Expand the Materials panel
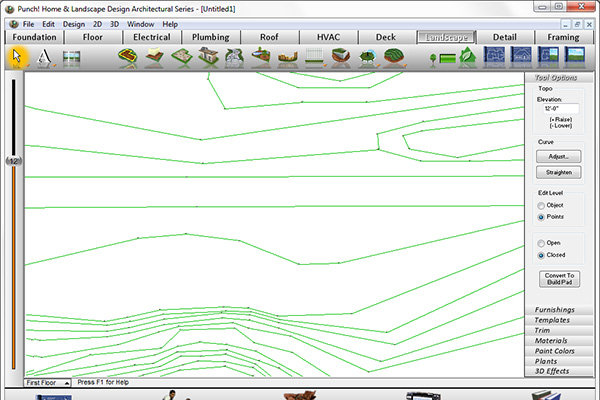Image resolution: width=600 pixels, height=400 pixels. click(559, 341)
